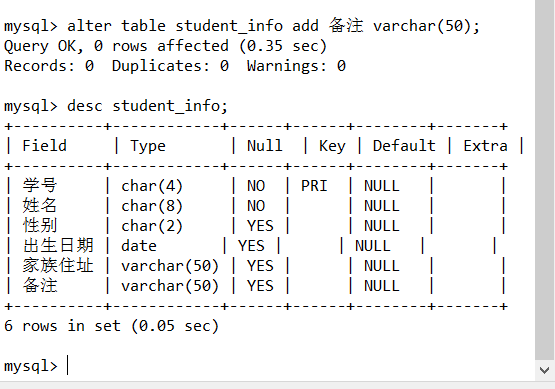Click the desc student_info; command text
The width and height of the screenshot is (555, 389).
point(147,106)
